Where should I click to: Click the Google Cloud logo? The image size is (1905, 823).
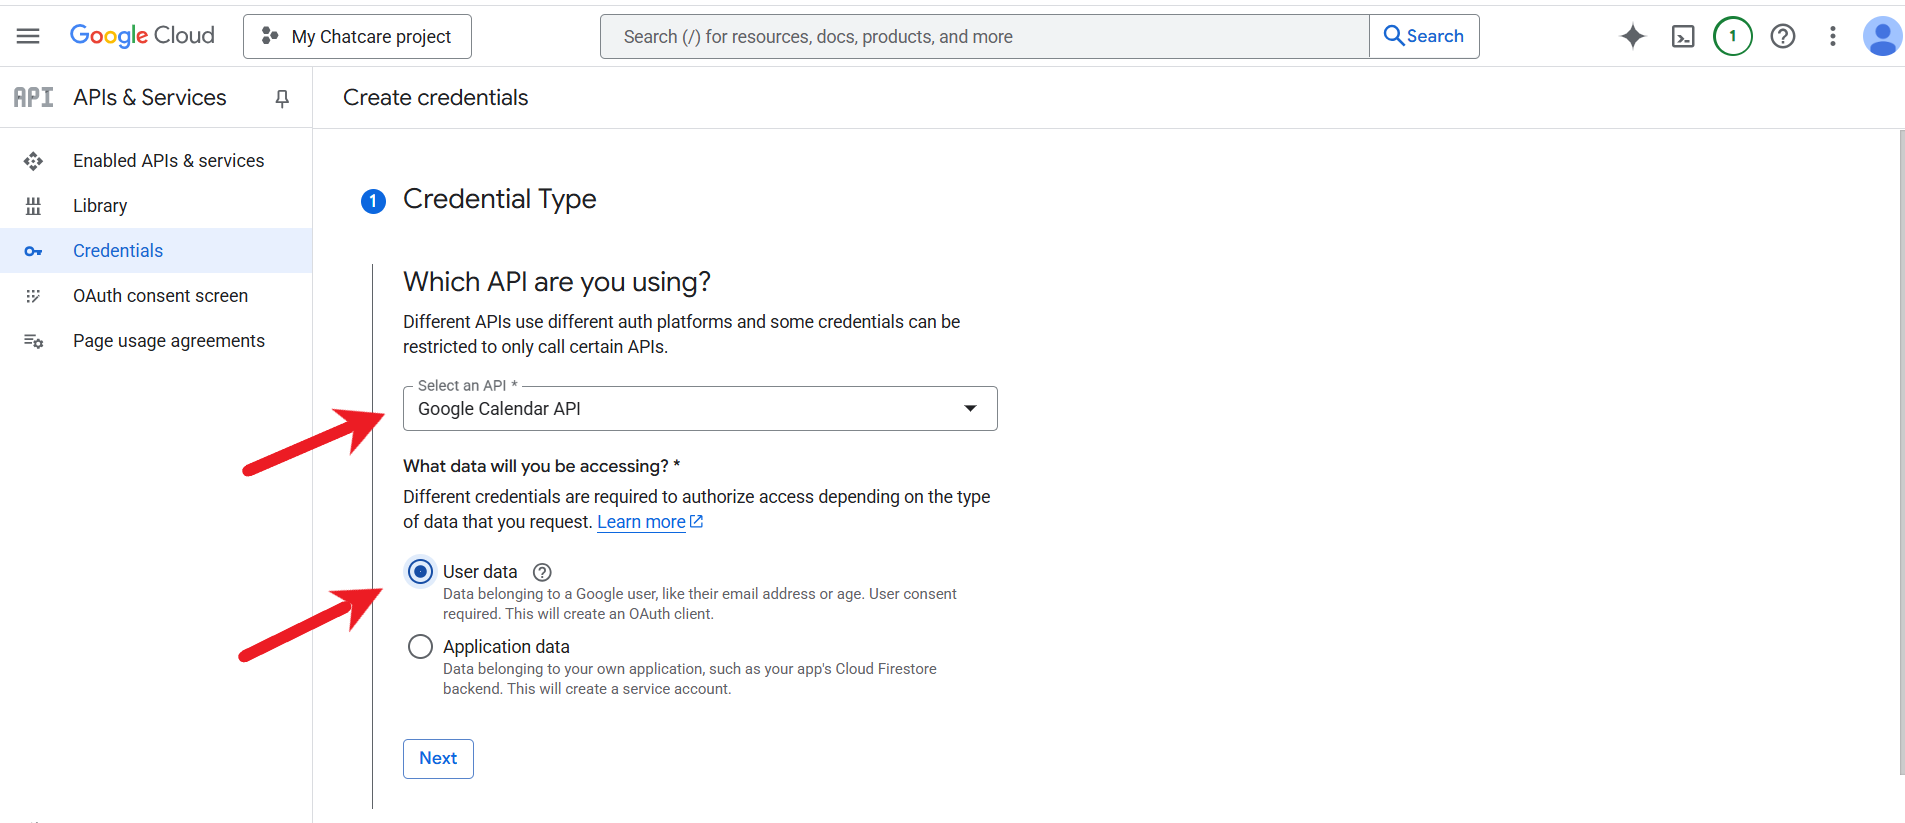(142, 36)
